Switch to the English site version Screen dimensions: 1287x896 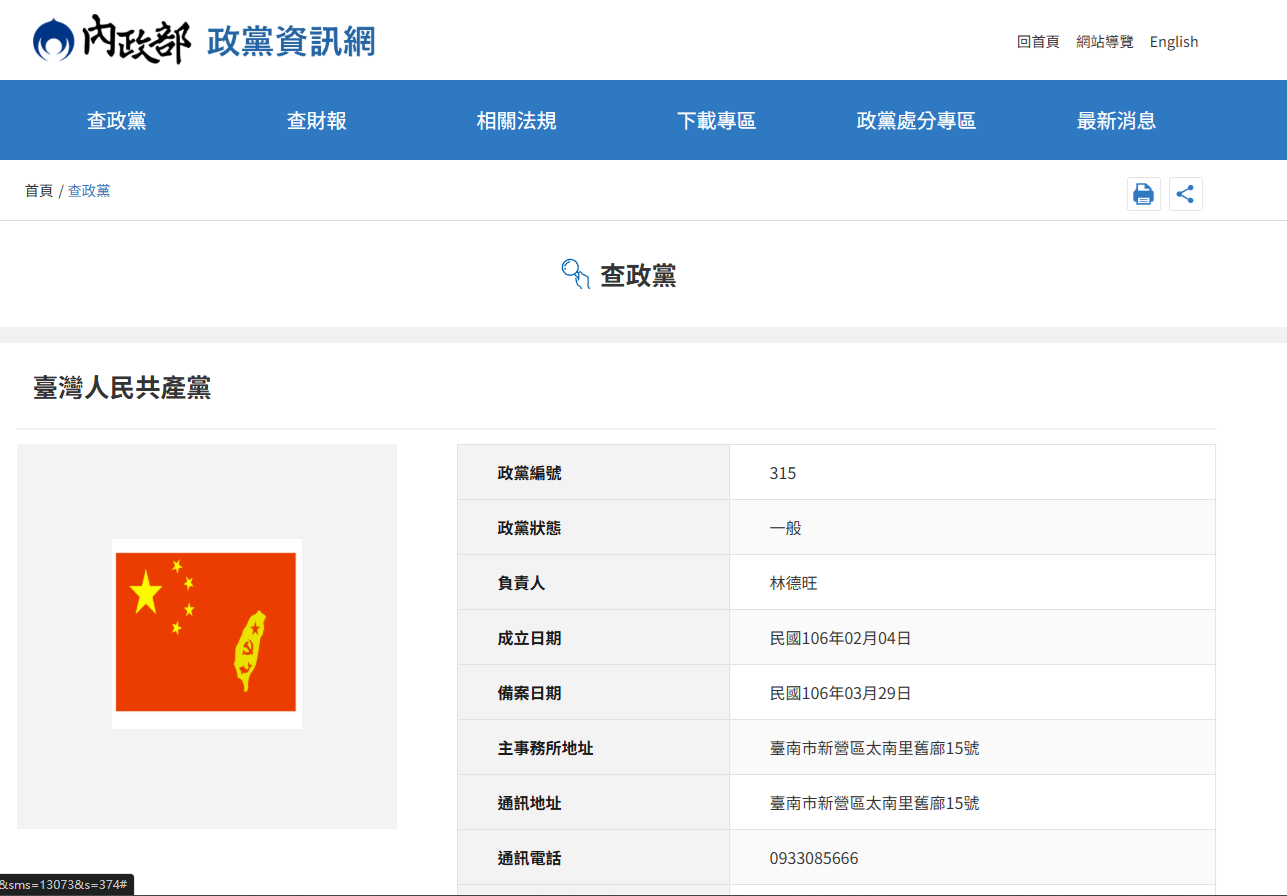click(1173, 42)
